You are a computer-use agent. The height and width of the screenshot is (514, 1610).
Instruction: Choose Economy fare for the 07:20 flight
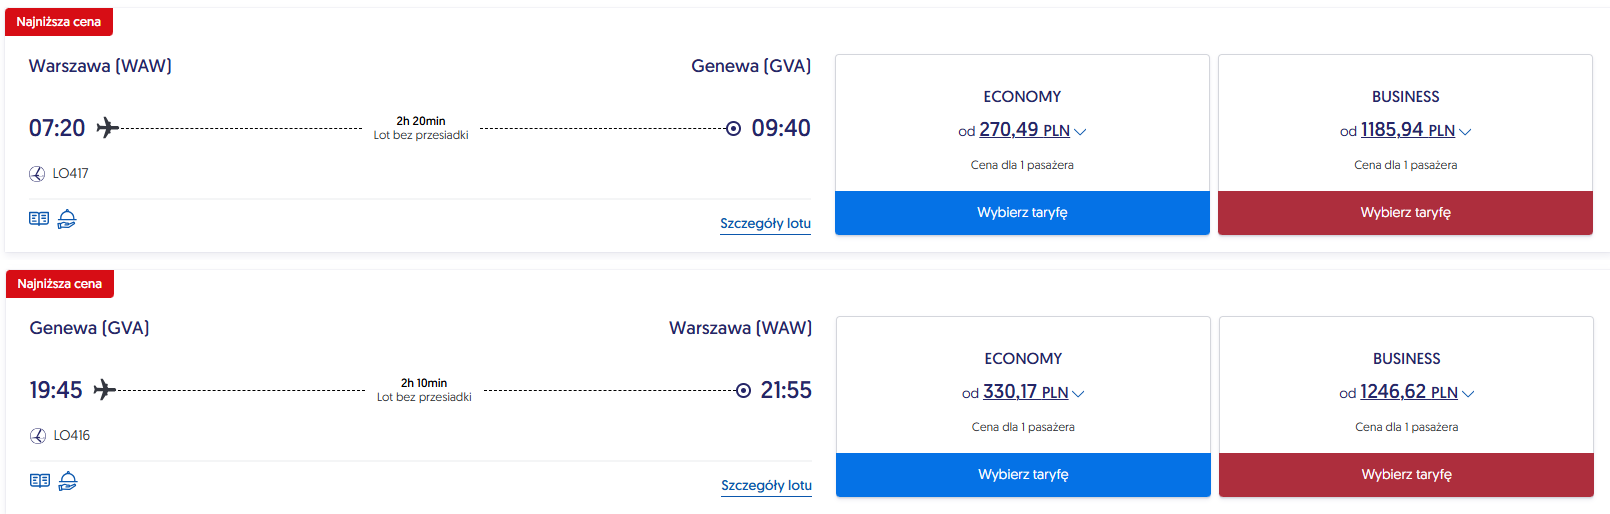1022,213
